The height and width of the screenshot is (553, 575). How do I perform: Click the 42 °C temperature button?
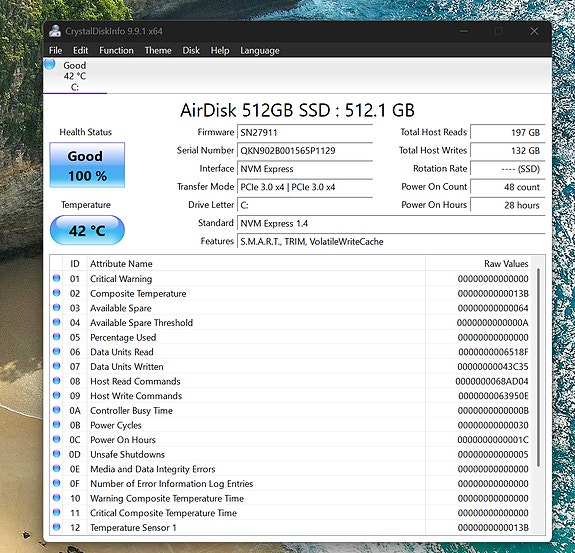click(x=87, y=230)
